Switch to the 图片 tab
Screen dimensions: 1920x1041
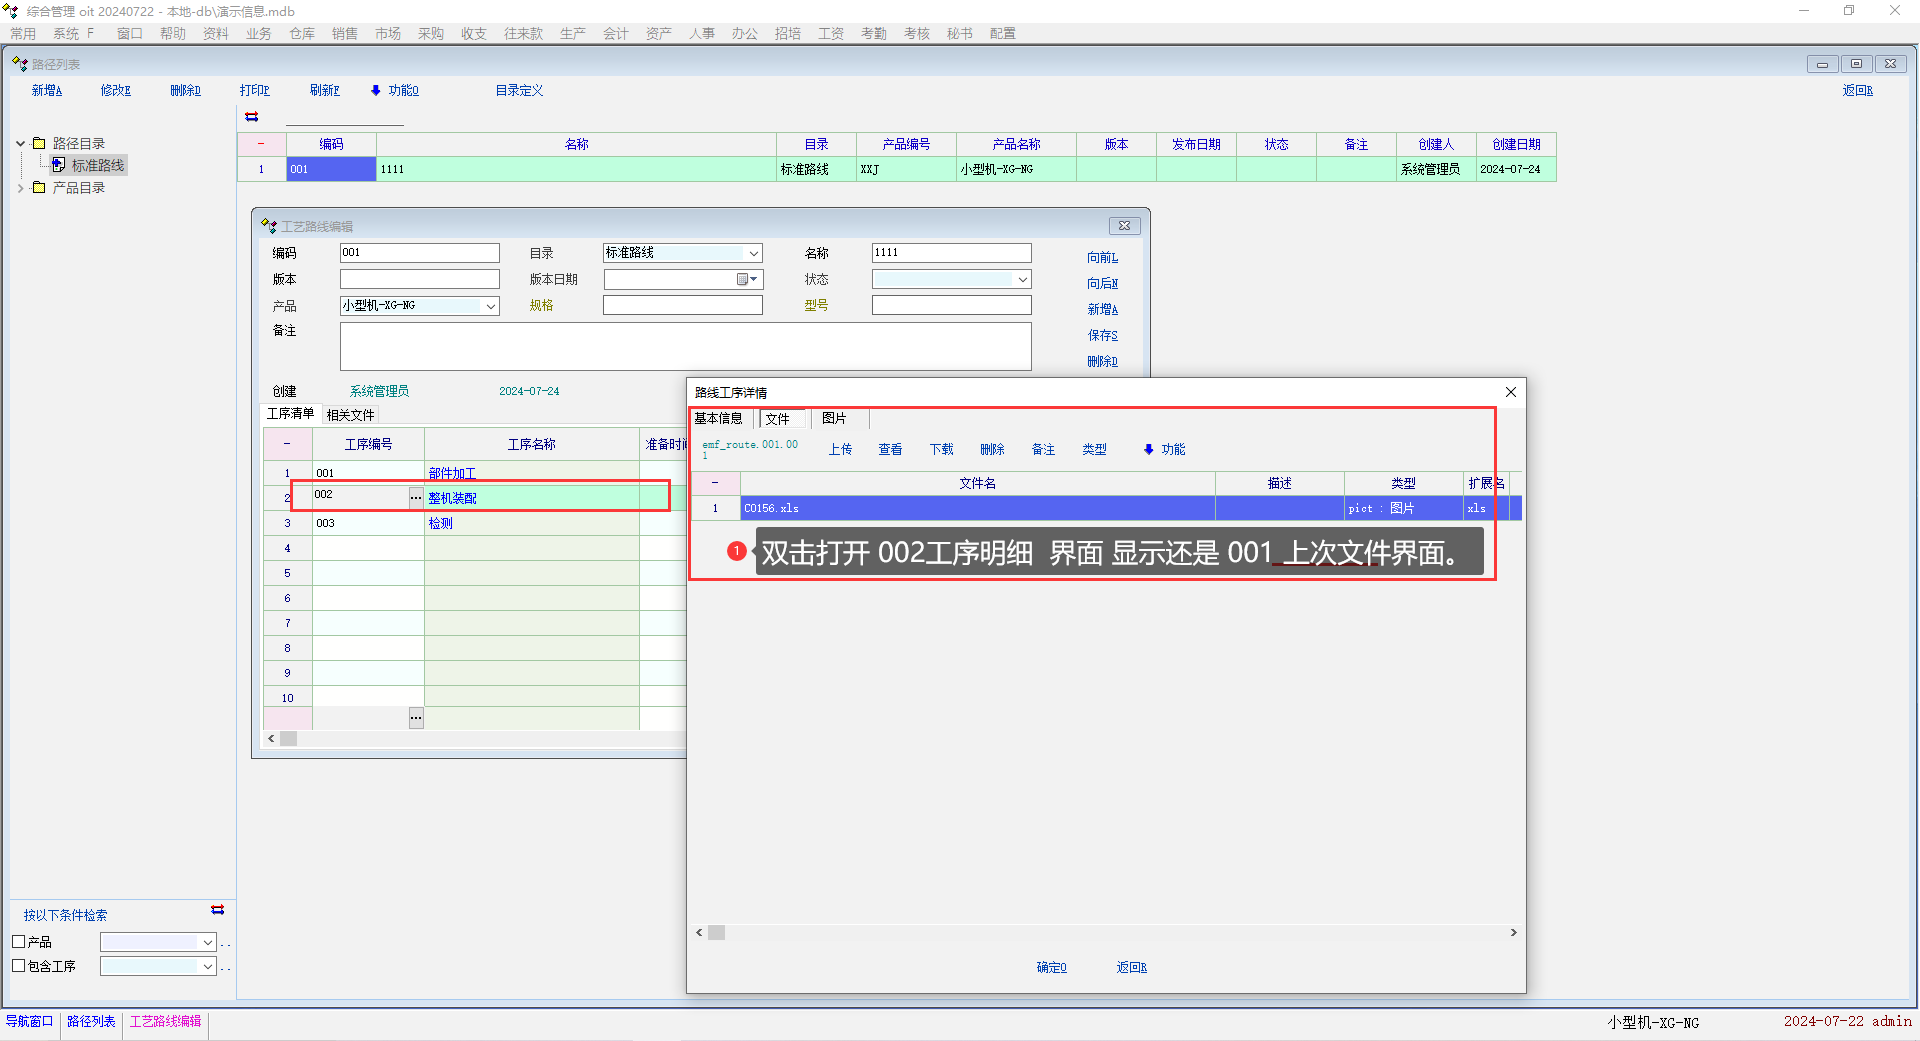click(x=834, y=418)
